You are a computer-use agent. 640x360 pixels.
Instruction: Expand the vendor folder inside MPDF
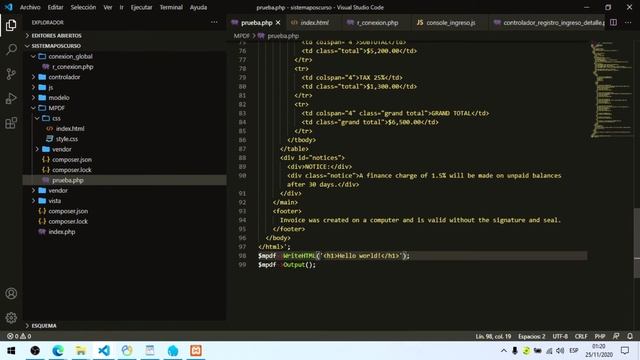(124, 149)
